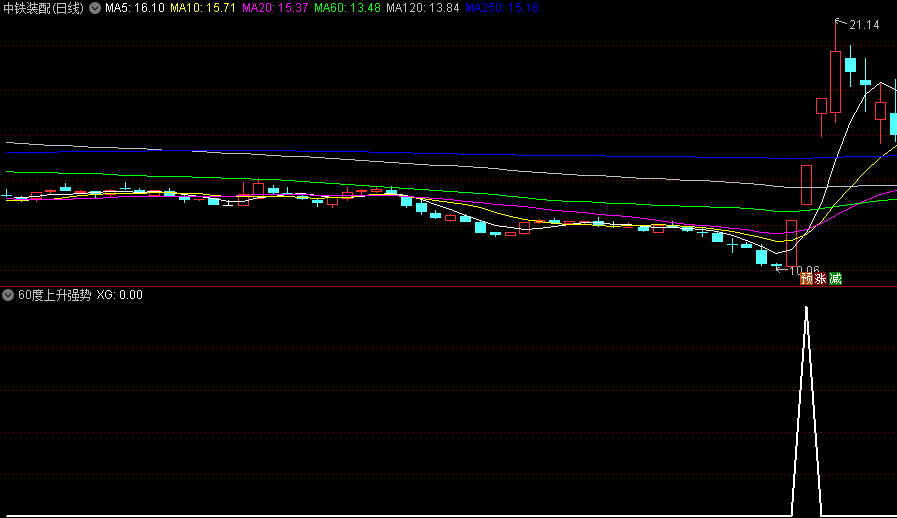Open dropdown next to 中铁装配(日线) title
The width and height of the screenshot is (897, 518).
(x=95, y=8)
